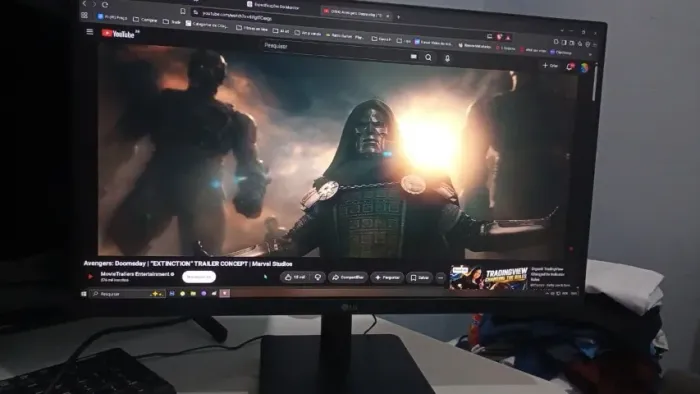
Task: Close the Avengers YouTube tab
Action: coord(388,16)
